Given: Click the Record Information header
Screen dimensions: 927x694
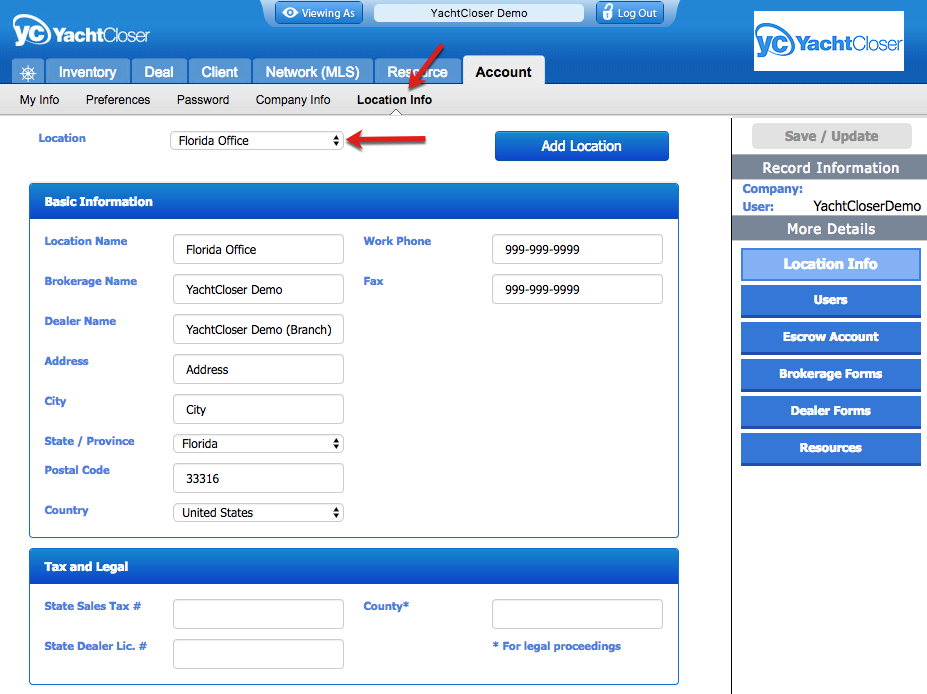Looking at the screenshot, I should 829,168.
